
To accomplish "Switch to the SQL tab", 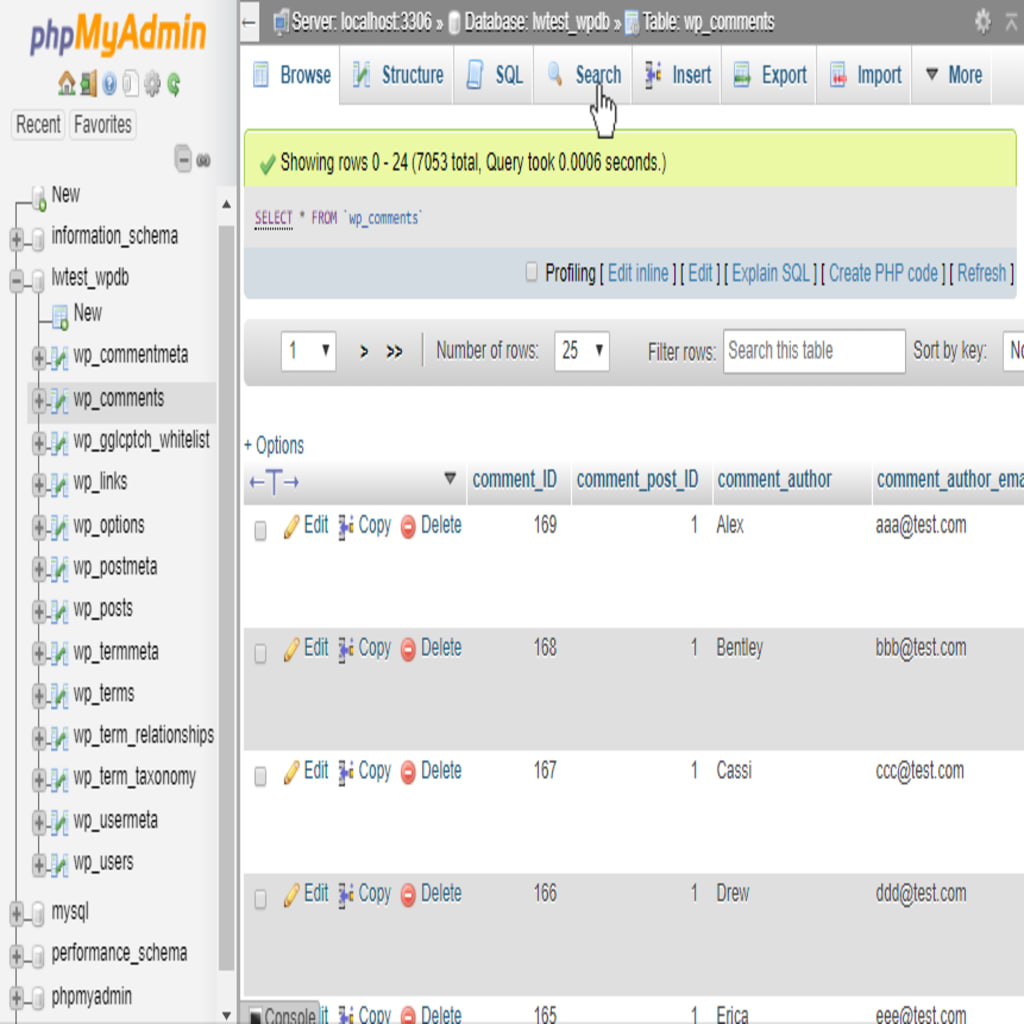I will click(494, 75).
